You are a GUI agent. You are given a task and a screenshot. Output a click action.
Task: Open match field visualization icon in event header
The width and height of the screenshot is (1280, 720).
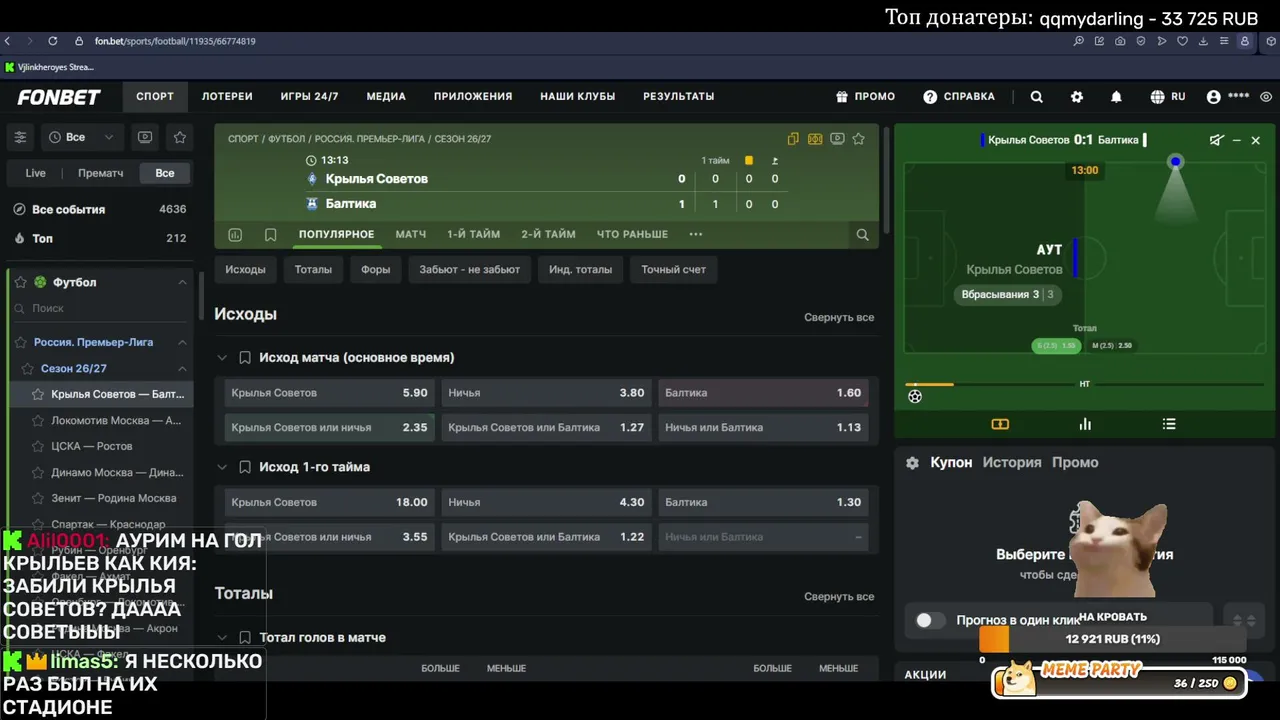(815, 139)
